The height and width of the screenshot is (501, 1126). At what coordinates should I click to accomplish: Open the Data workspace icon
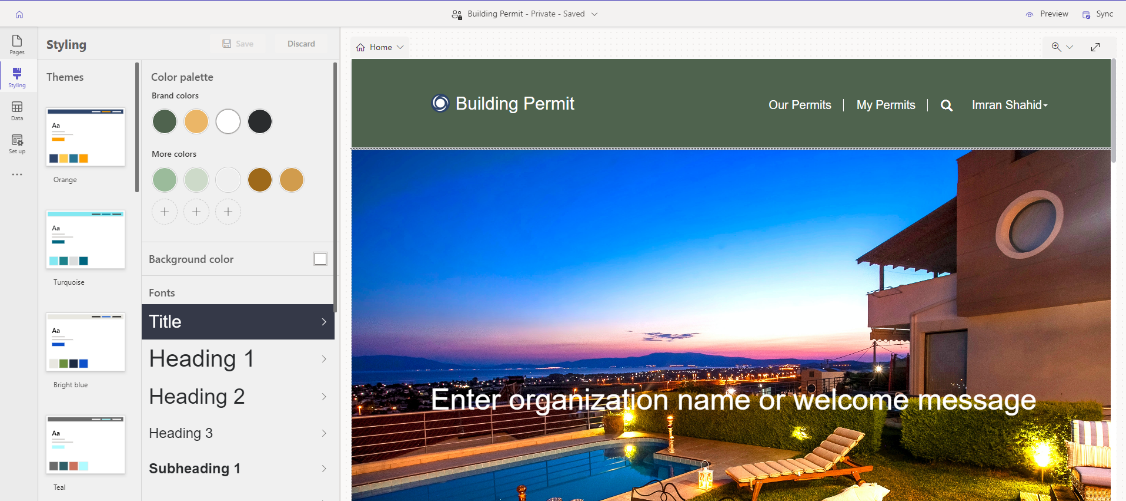[17, 109]
